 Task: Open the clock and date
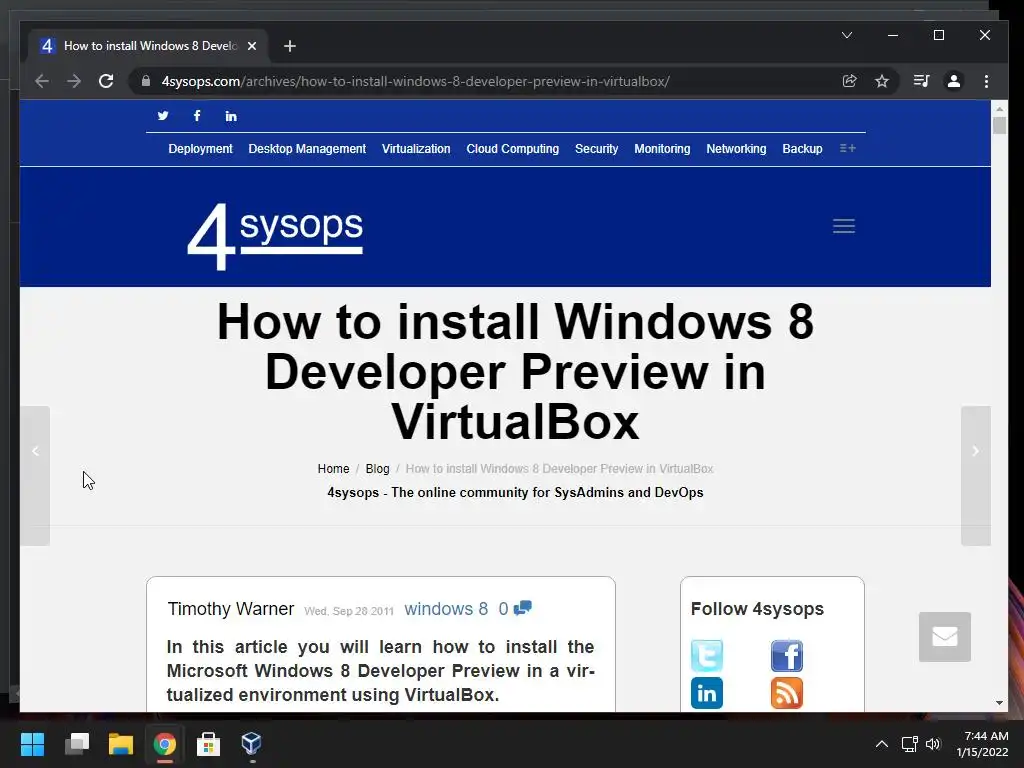click(x=983, y=744)
